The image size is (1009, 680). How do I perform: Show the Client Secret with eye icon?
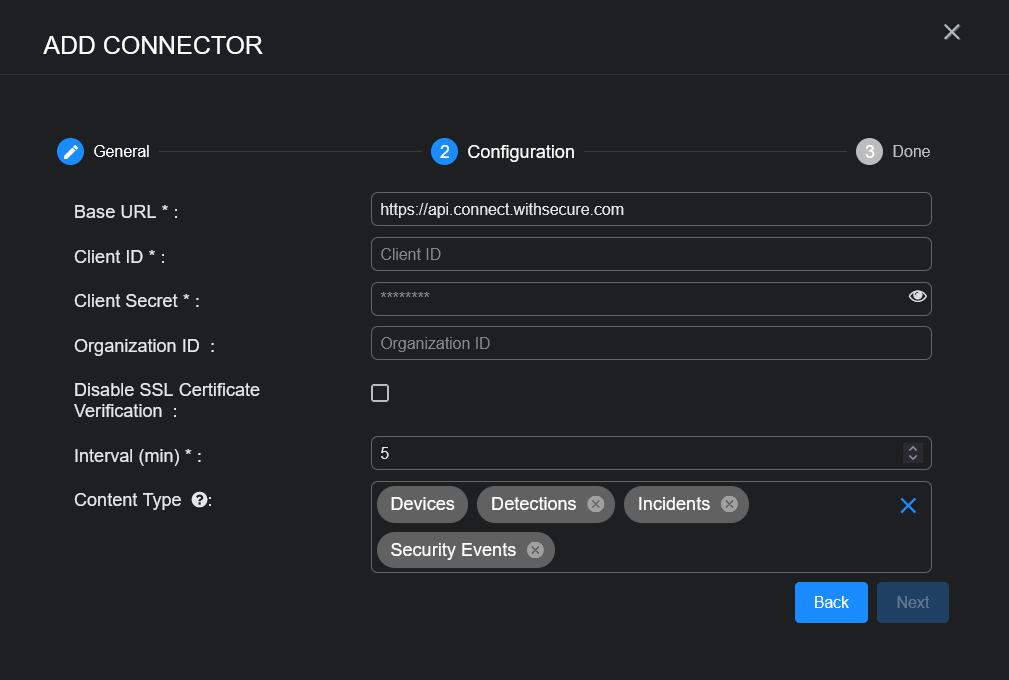click(x=917, y=296)
